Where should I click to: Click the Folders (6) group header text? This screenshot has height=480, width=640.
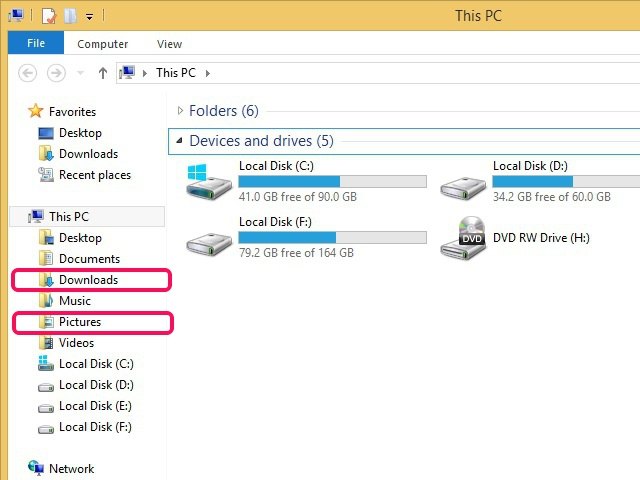point(224,111)
